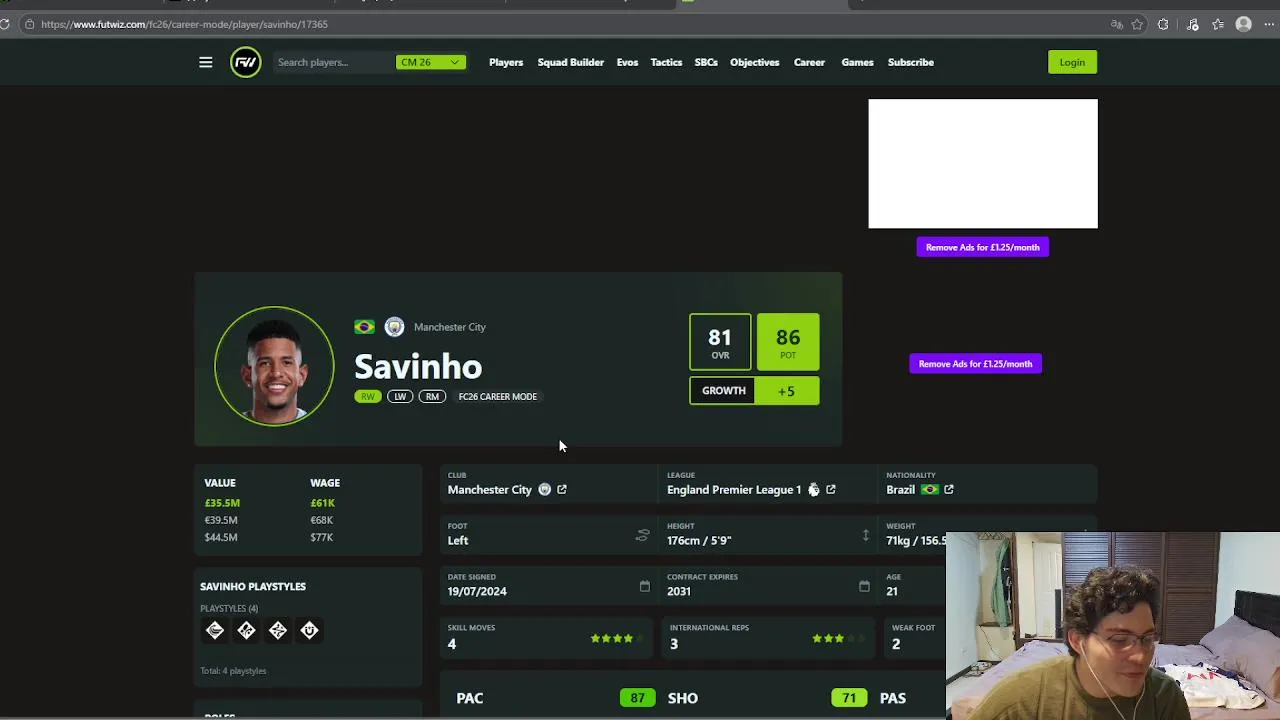Open the nationality external link icon
Viewport: 1280px width, 720px height.
click(949, 490)
